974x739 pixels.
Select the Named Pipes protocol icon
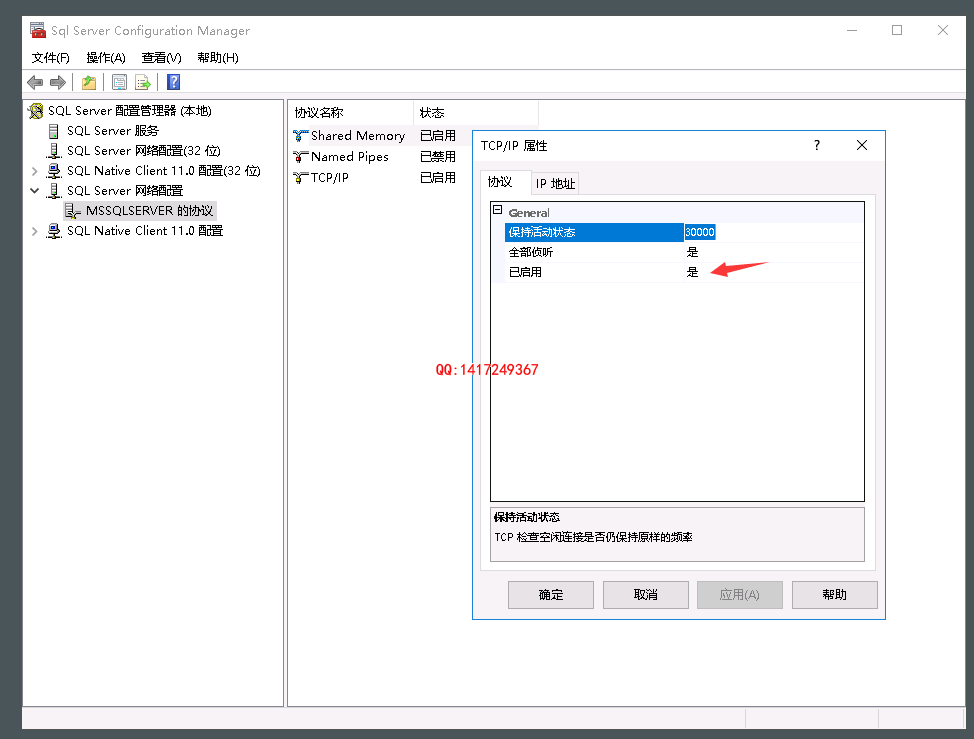click(x=300, y=157)
